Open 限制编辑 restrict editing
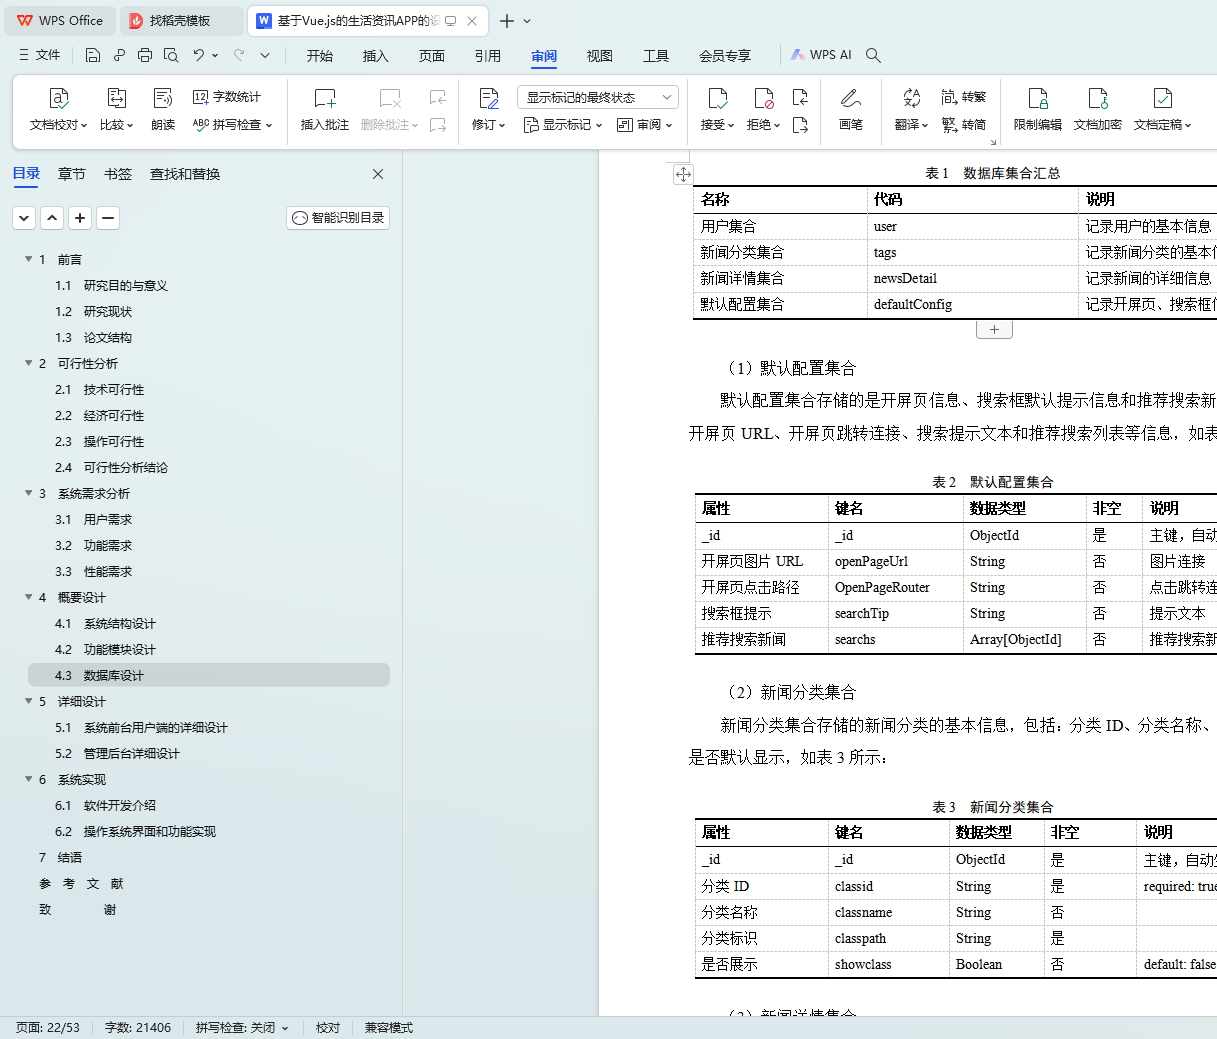Image resolution: width=1217 pixels, height=1039 pixels. coord(1038,109)
